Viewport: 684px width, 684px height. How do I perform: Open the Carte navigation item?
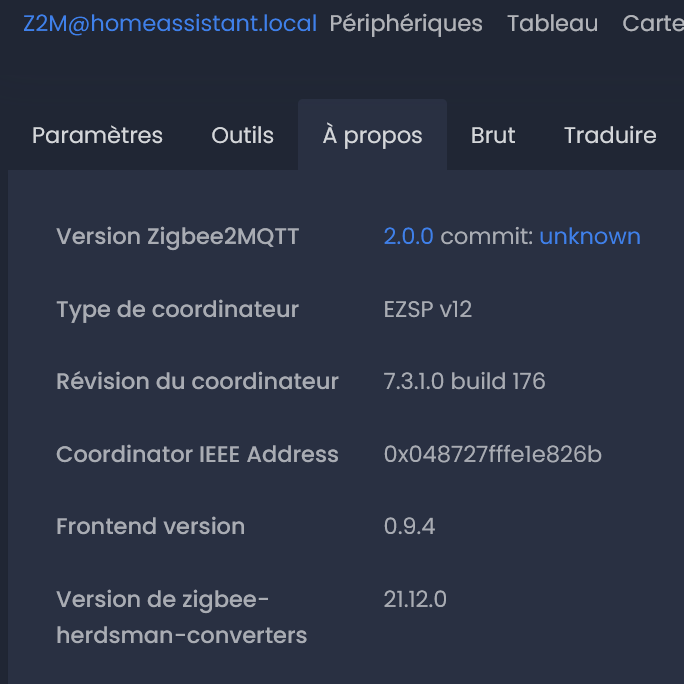pyautogui.click(x=652, y=23)
